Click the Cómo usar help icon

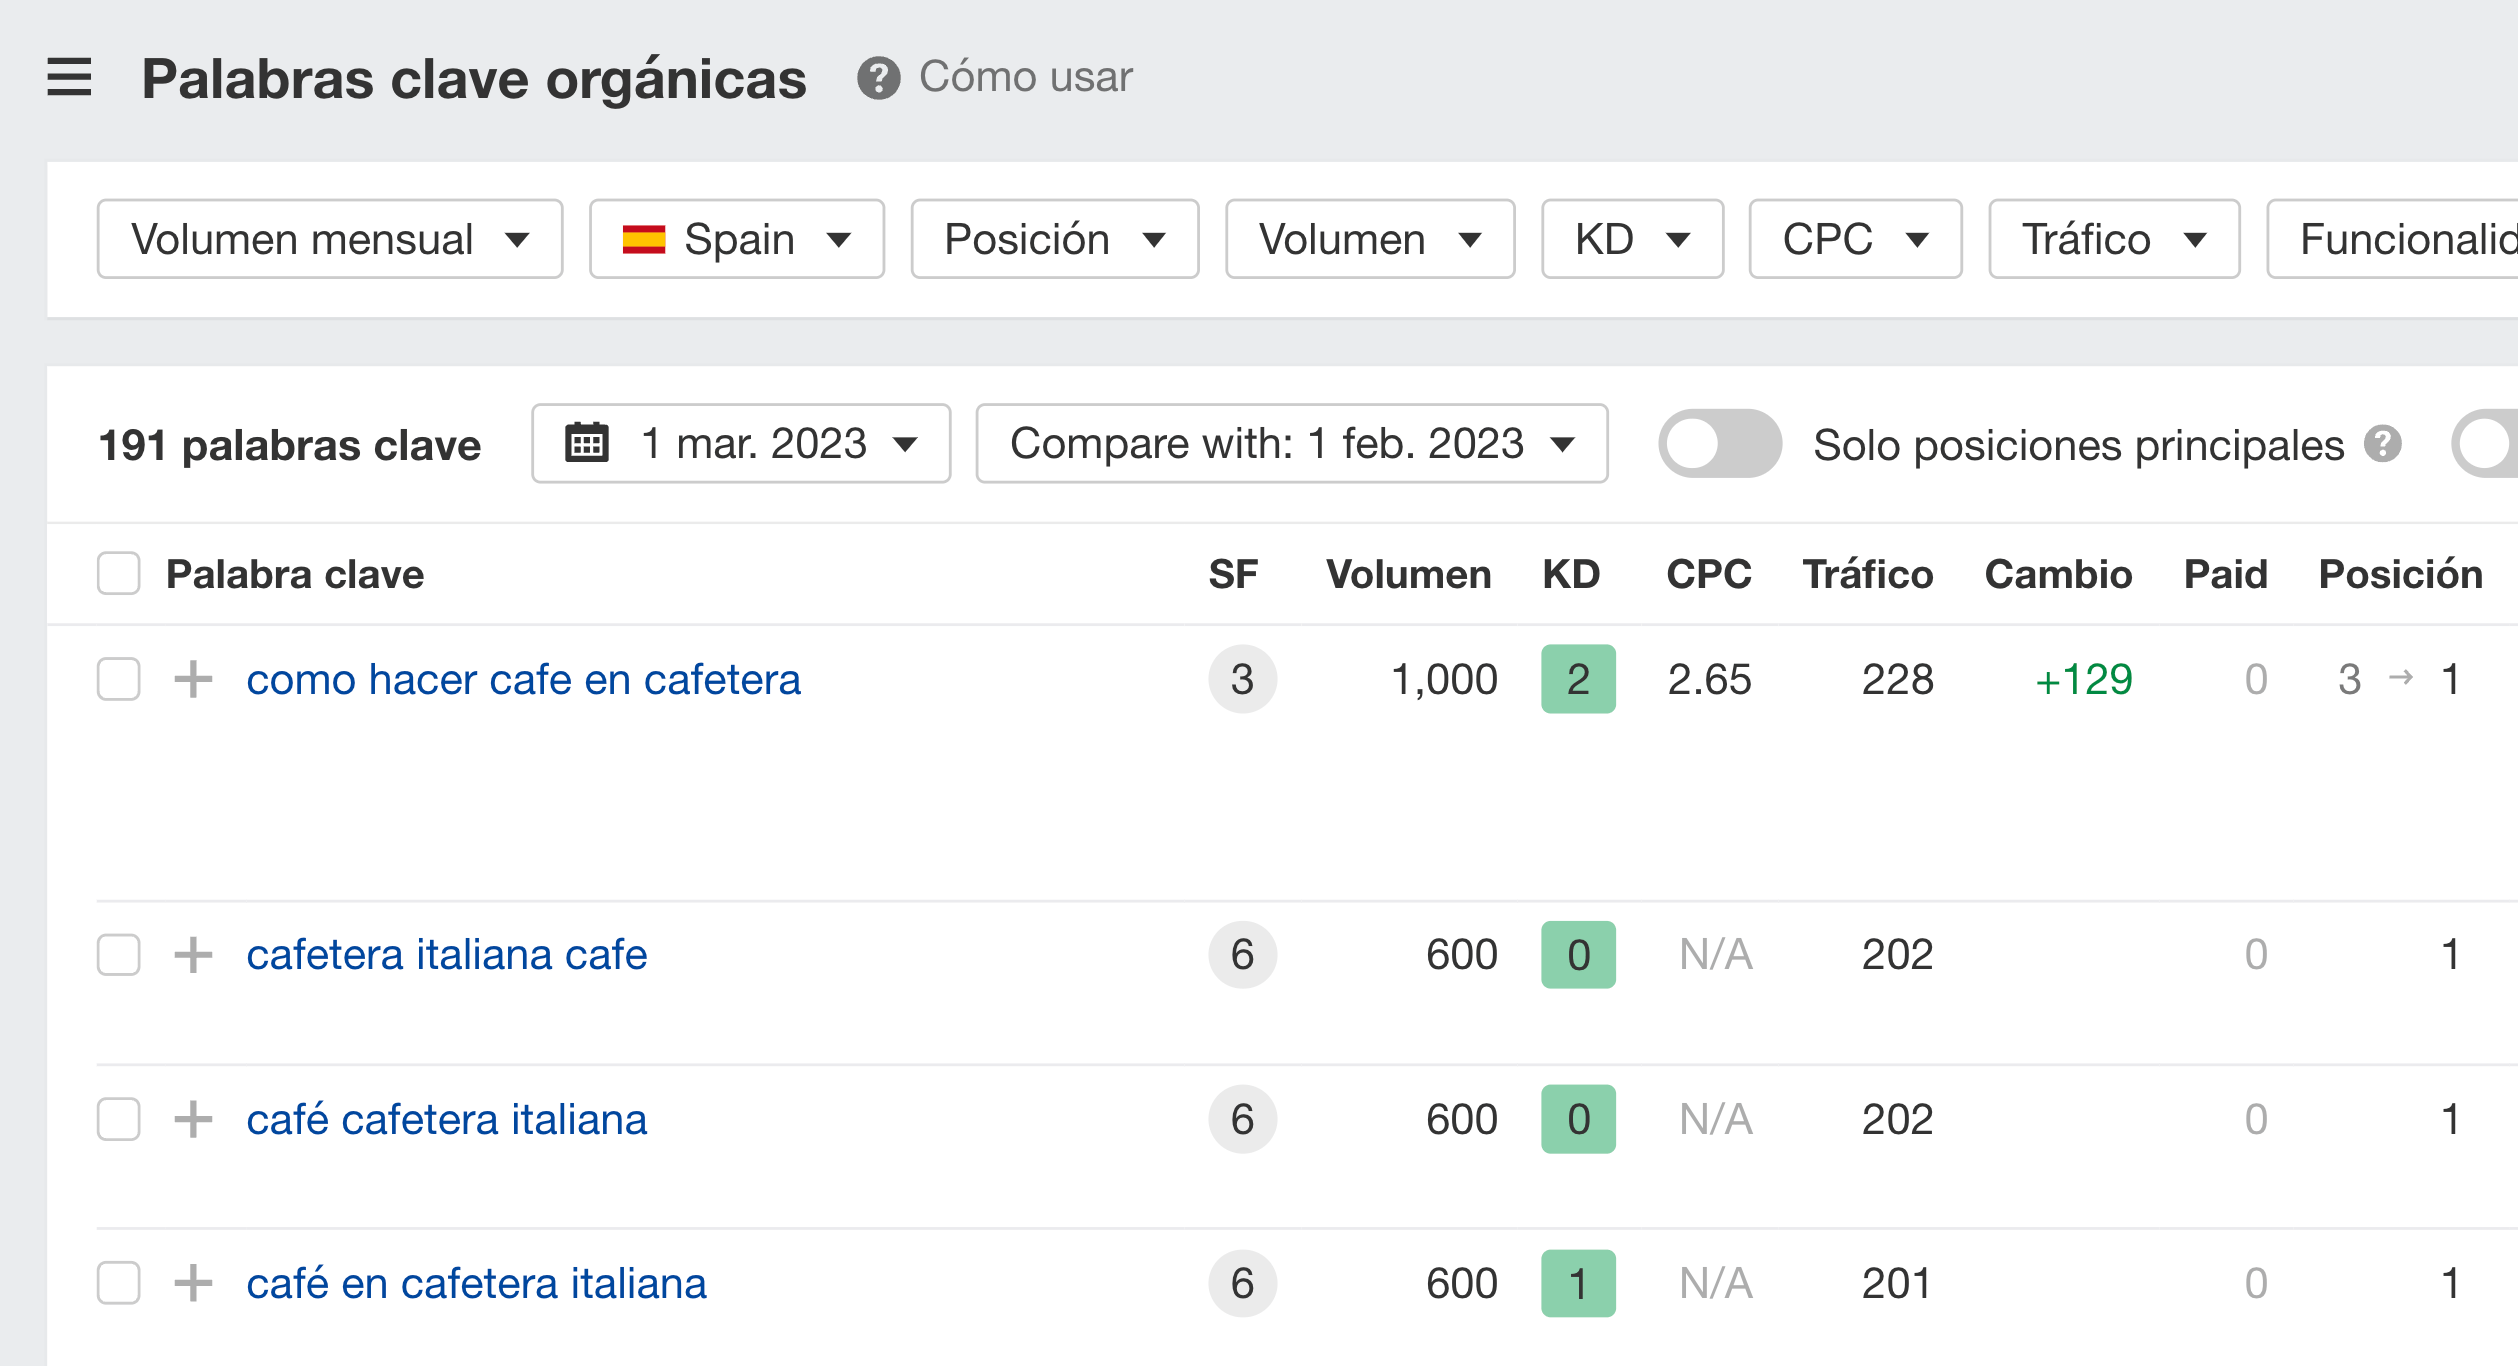pyautogui.click(x=878, y=78)
